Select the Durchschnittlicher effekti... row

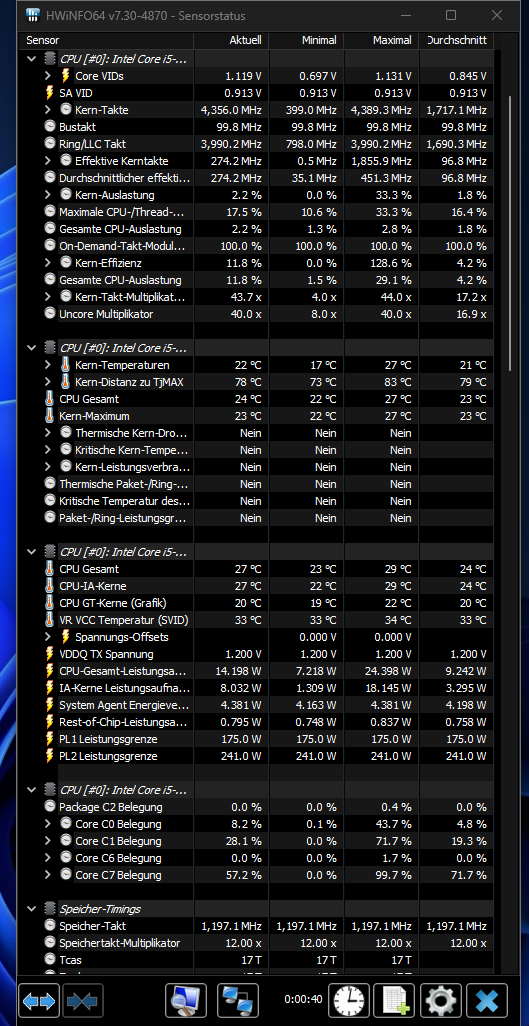point(257,178)
